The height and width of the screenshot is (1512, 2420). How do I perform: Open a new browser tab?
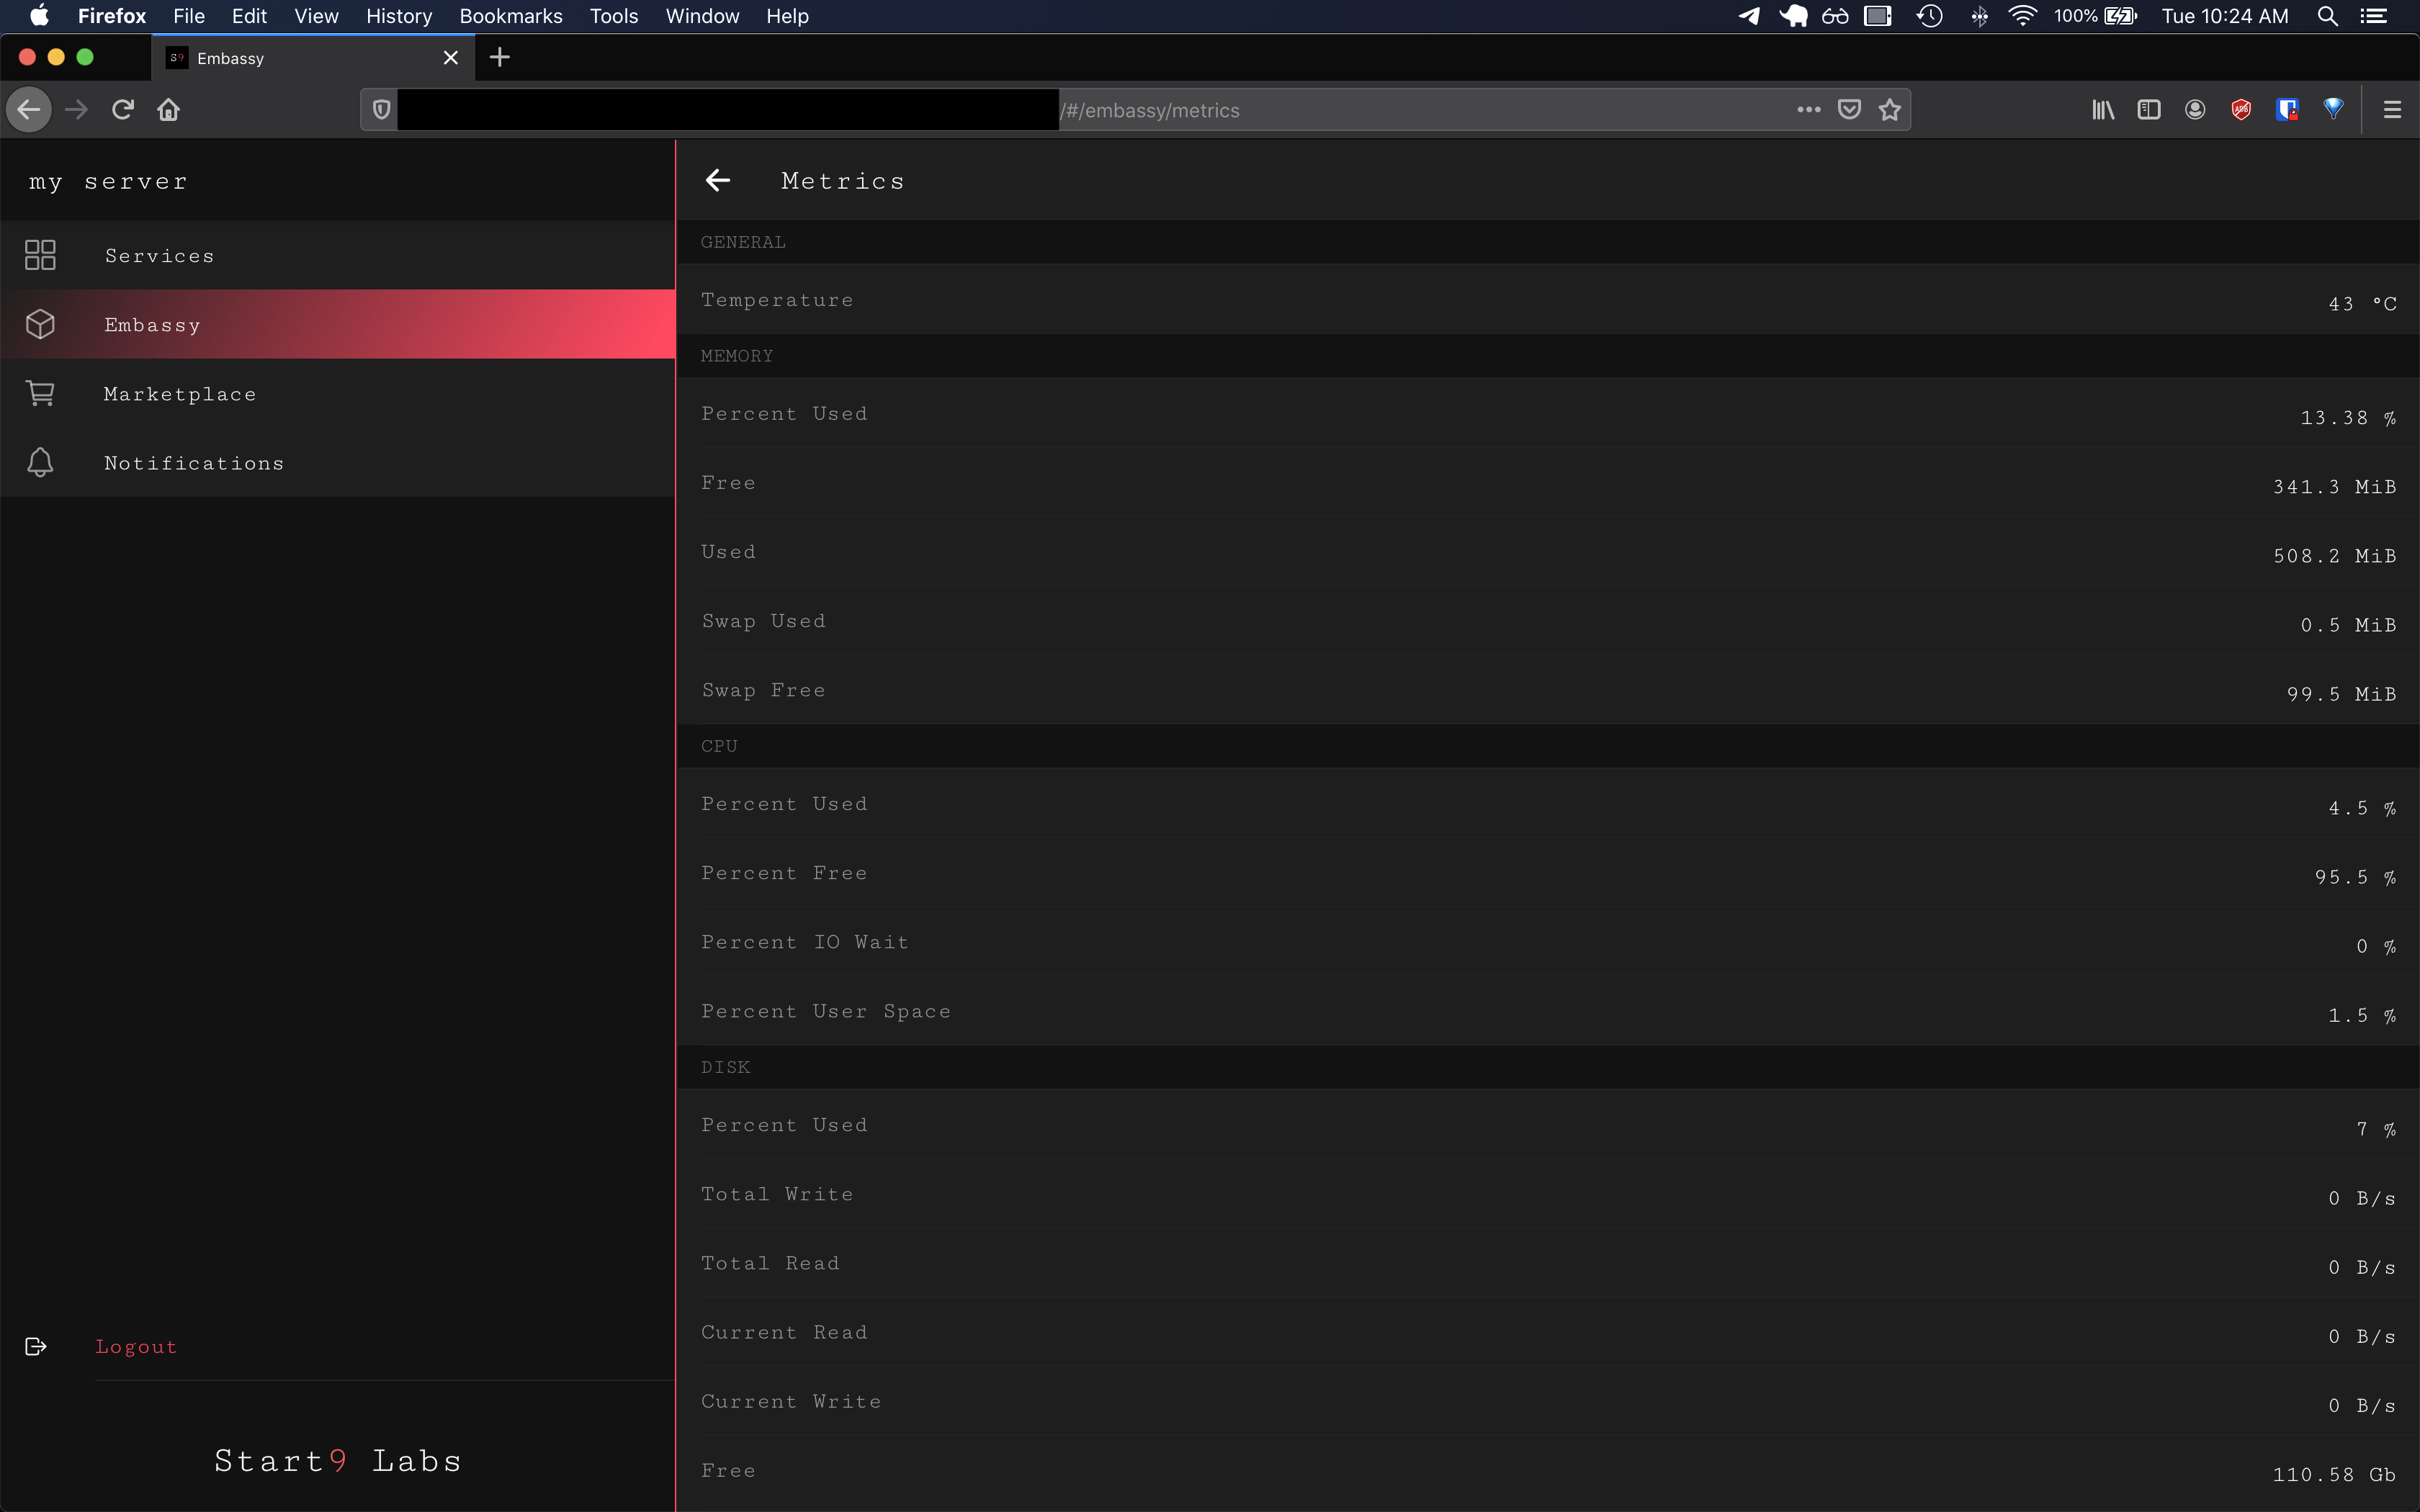pyautogui.click(x=500, y=58)
